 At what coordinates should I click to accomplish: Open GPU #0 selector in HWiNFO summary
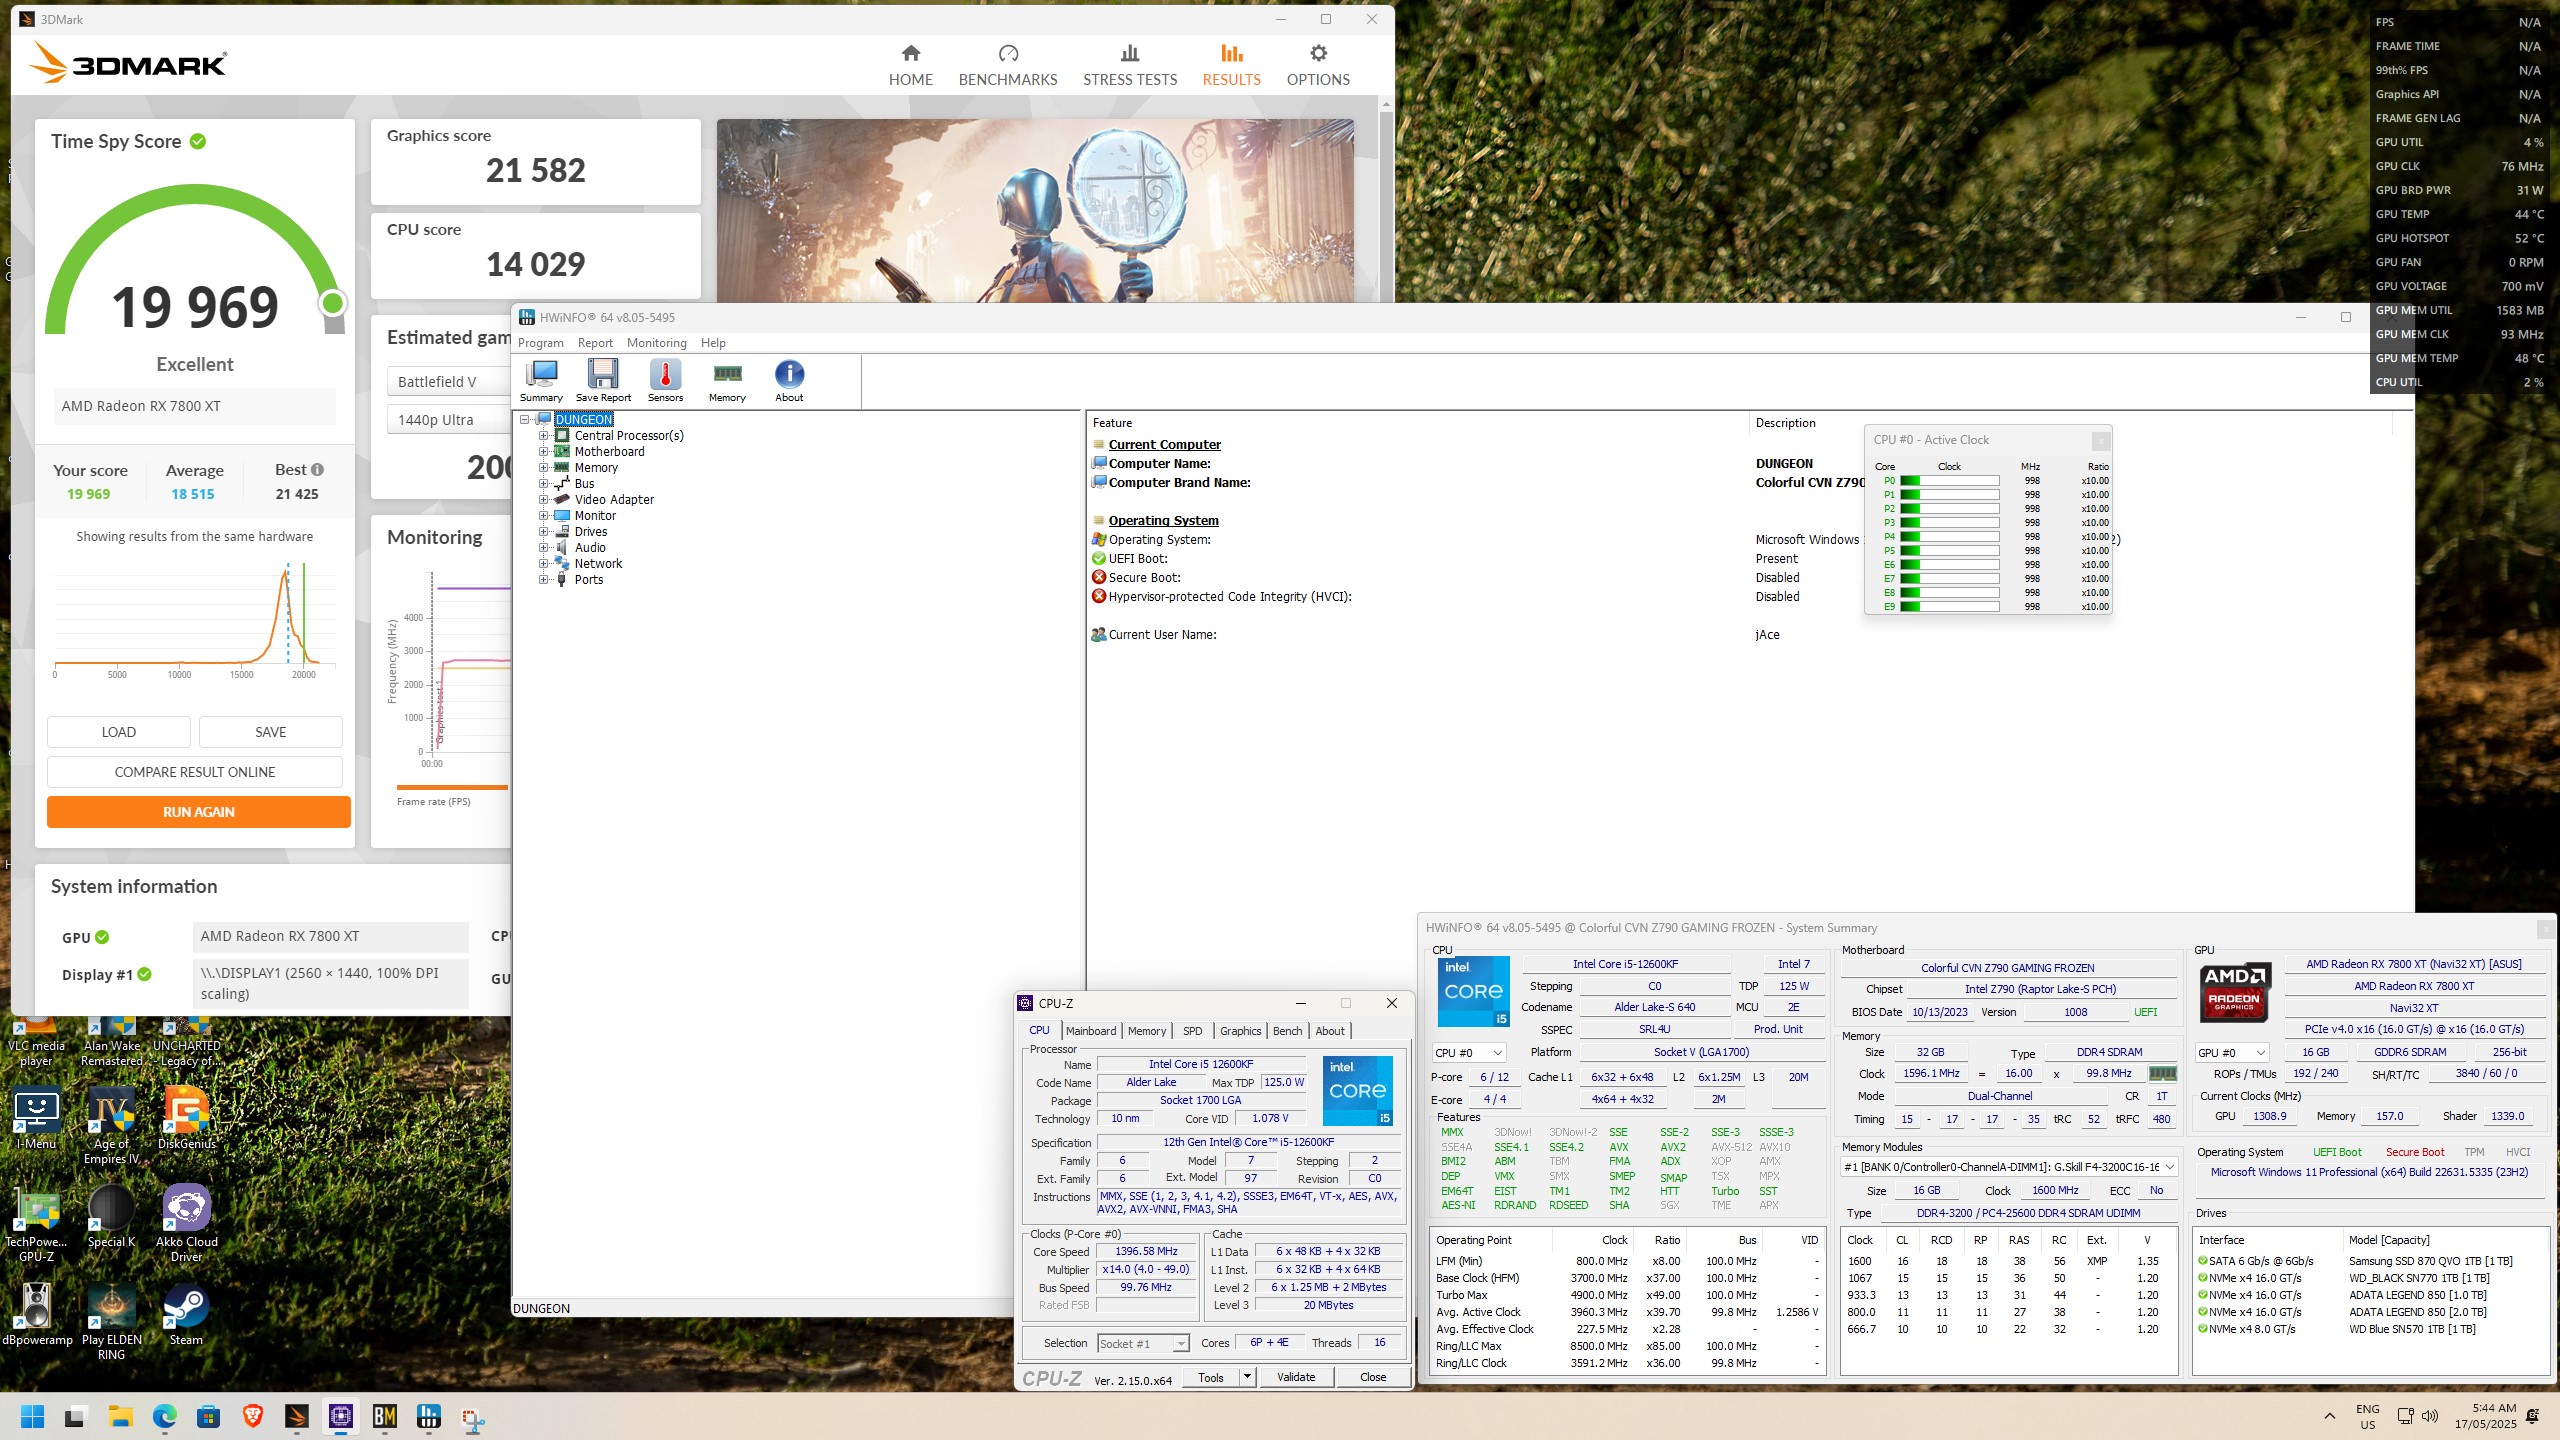tap(2230, 1052)
